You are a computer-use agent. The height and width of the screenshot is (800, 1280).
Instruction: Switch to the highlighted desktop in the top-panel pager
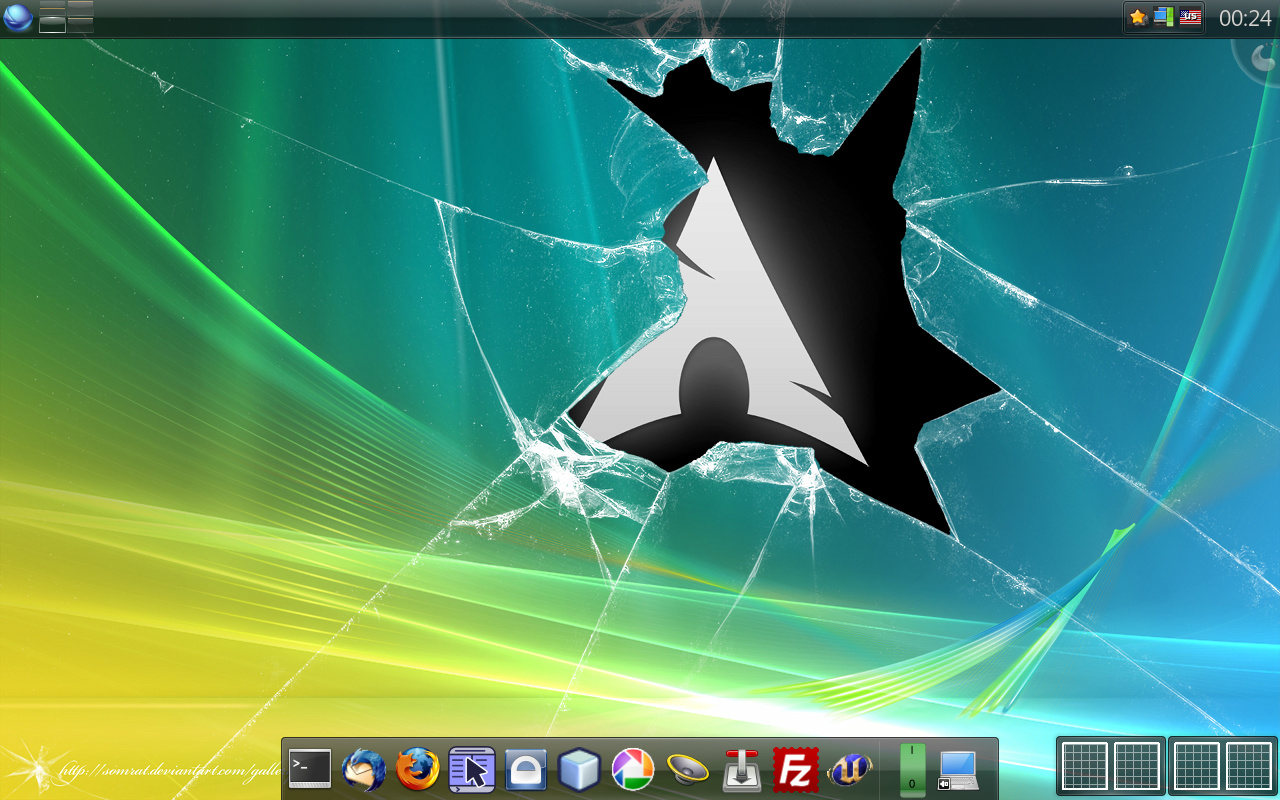click(52, 25)
